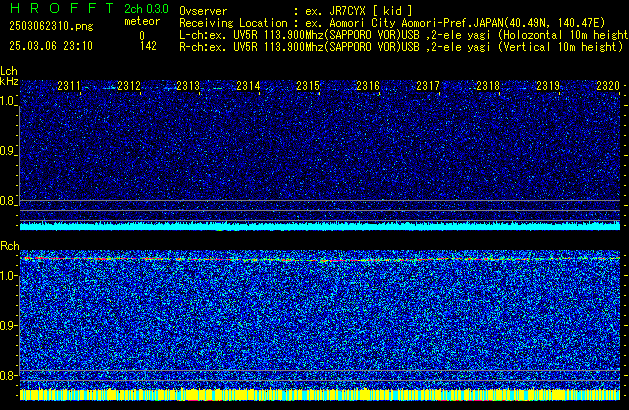Screen dimensions: 629x410
Task: Click the red carrier line in Rch spectrogram
Action: [320, 259]
